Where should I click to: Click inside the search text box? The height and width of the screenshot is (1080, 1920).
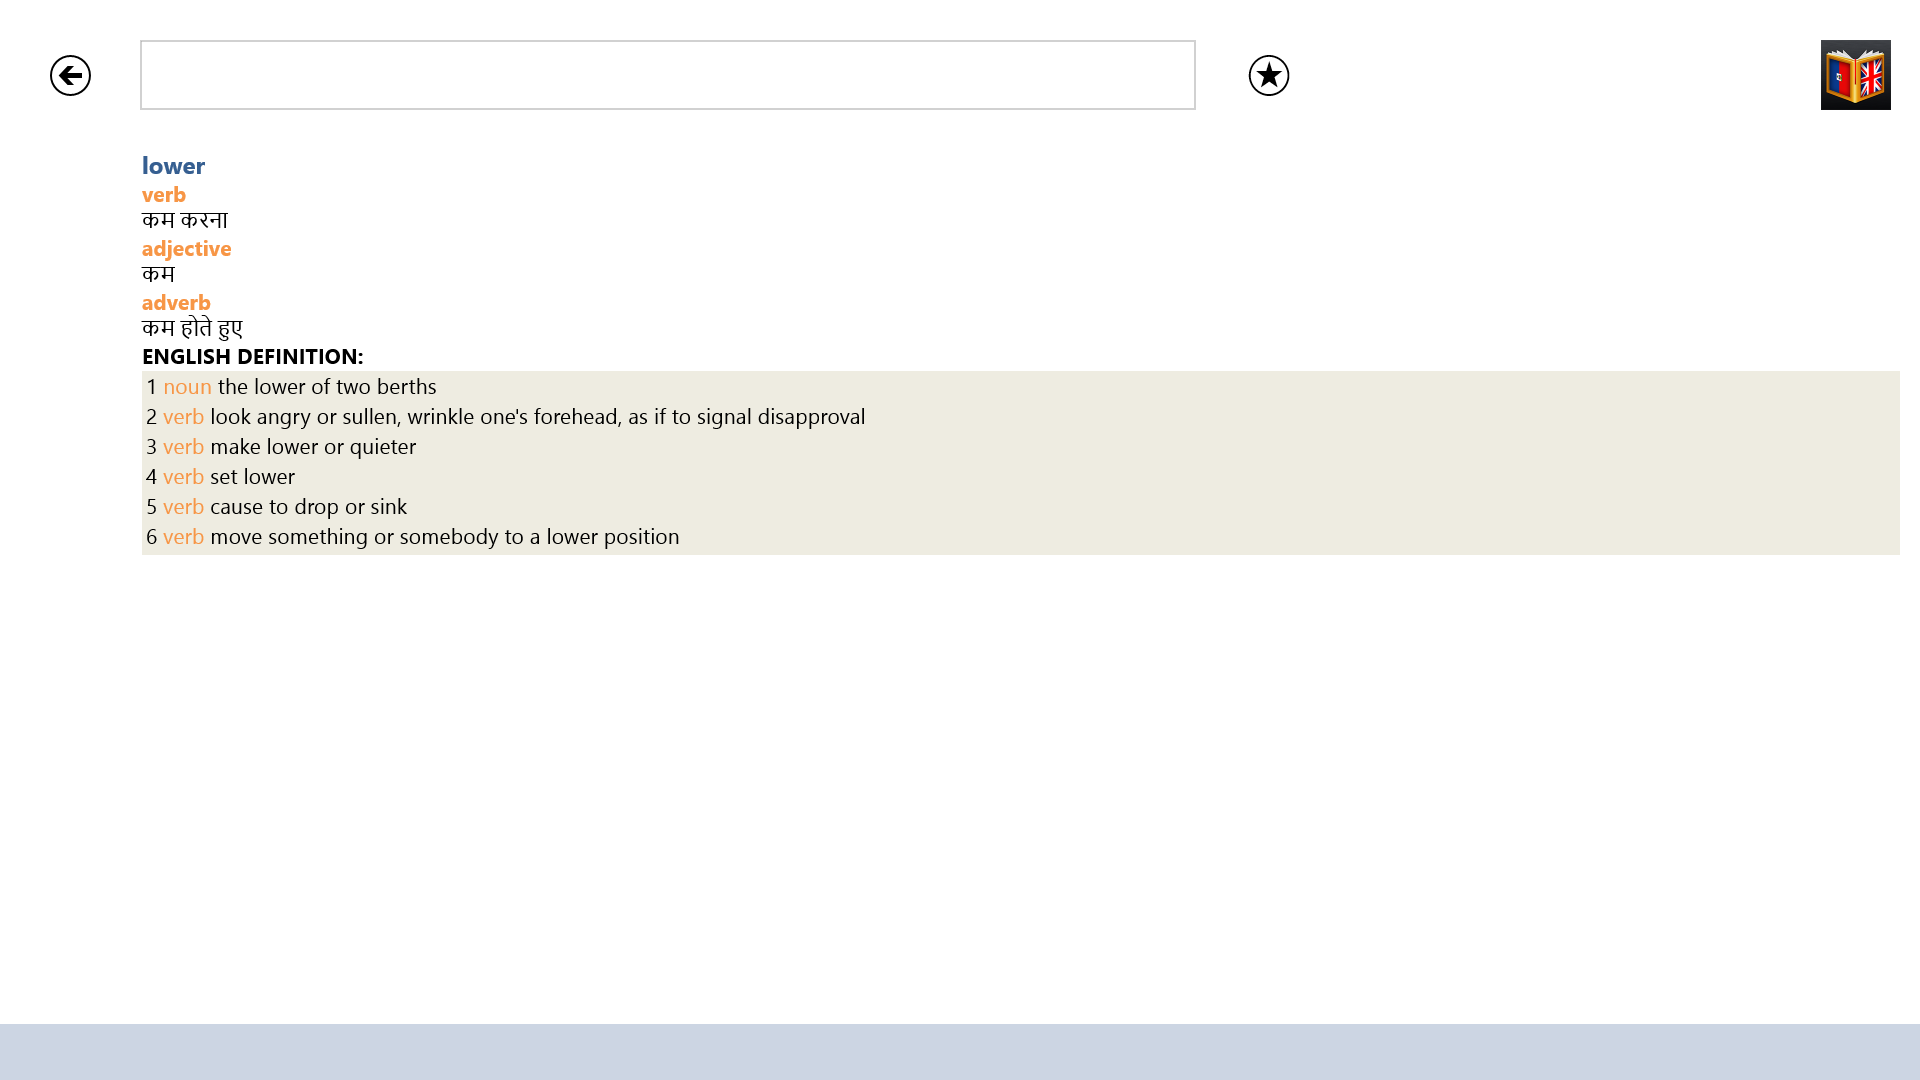point(667,75)
